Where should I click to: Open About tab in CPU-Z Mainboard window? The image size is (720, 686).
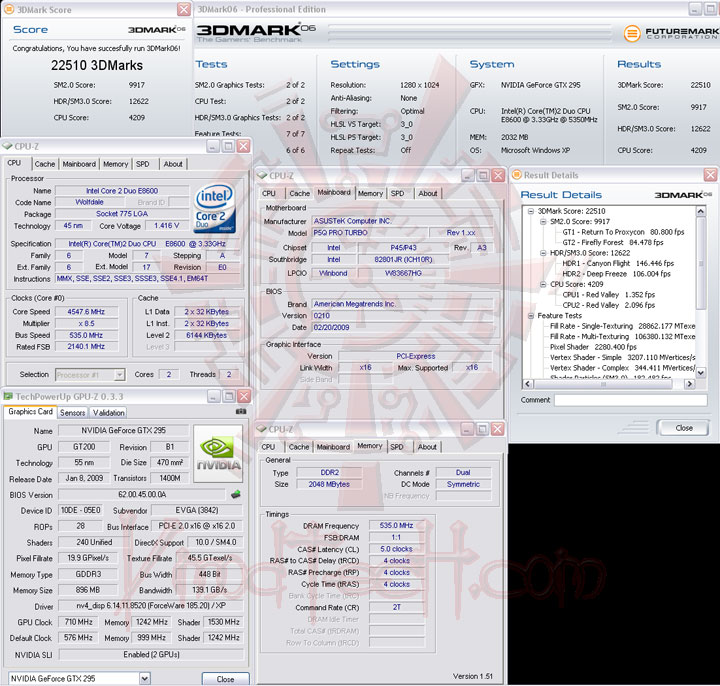click(428, 193)
